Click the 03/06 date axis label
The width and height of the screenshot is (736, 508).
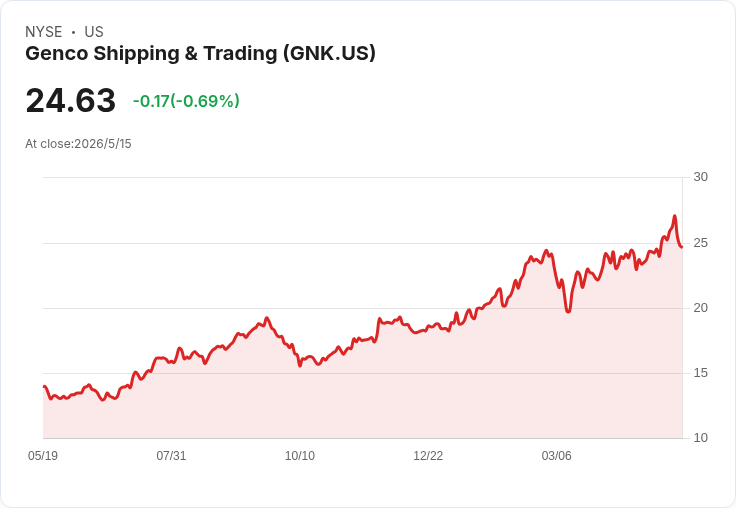(557, 455)
